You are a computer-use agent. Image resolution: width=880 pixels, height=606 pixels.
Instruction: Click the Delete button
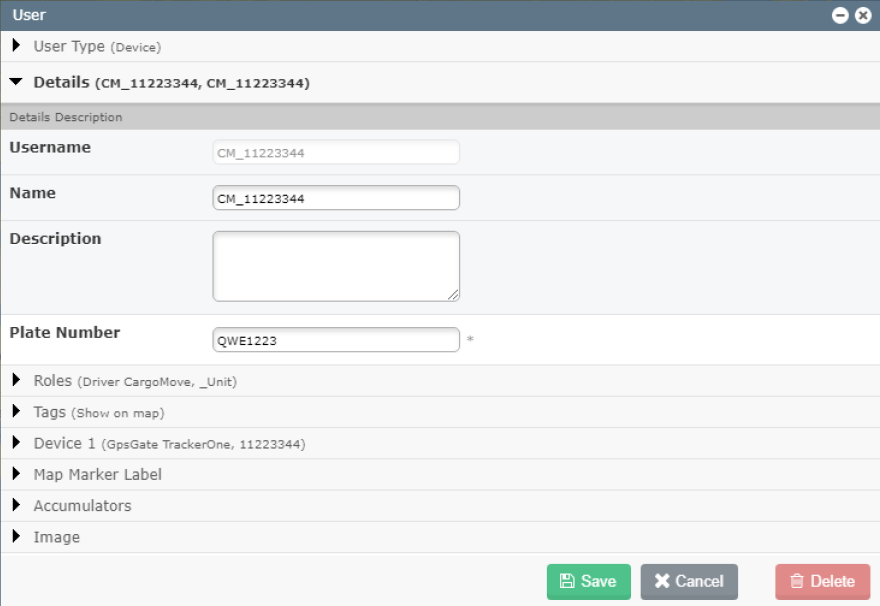click(823, 582)
